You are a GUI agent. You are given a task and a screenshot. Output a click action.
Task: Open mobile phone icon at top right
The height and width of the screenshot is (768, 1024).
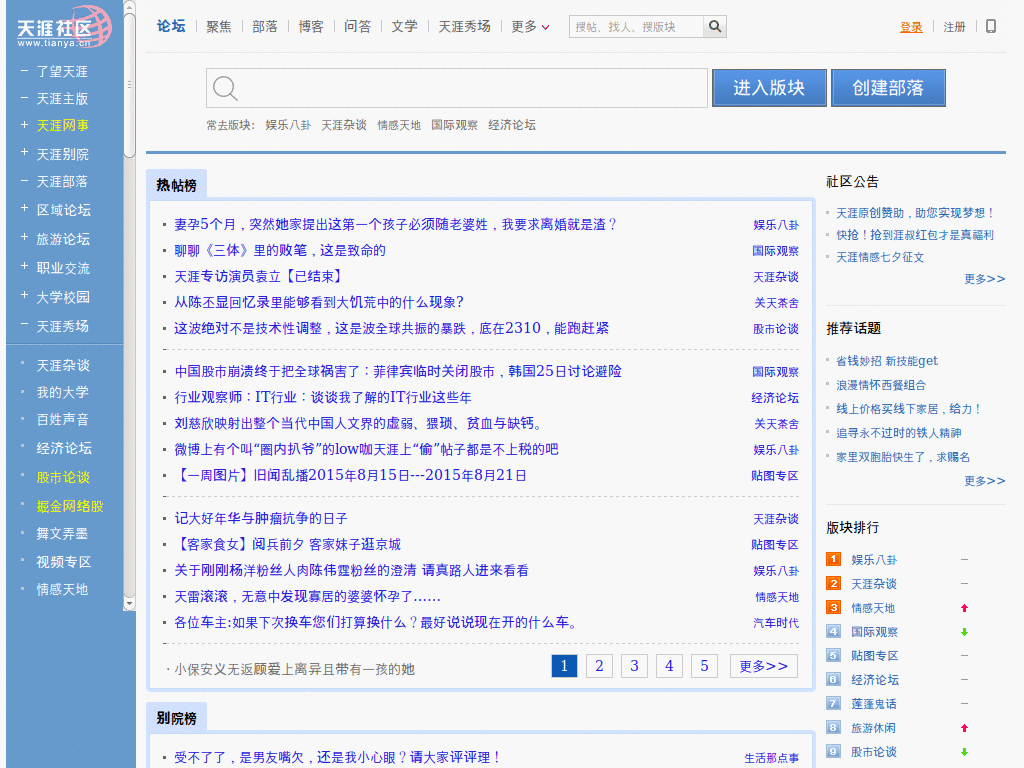pyautogui.click(x=991, y=27)
